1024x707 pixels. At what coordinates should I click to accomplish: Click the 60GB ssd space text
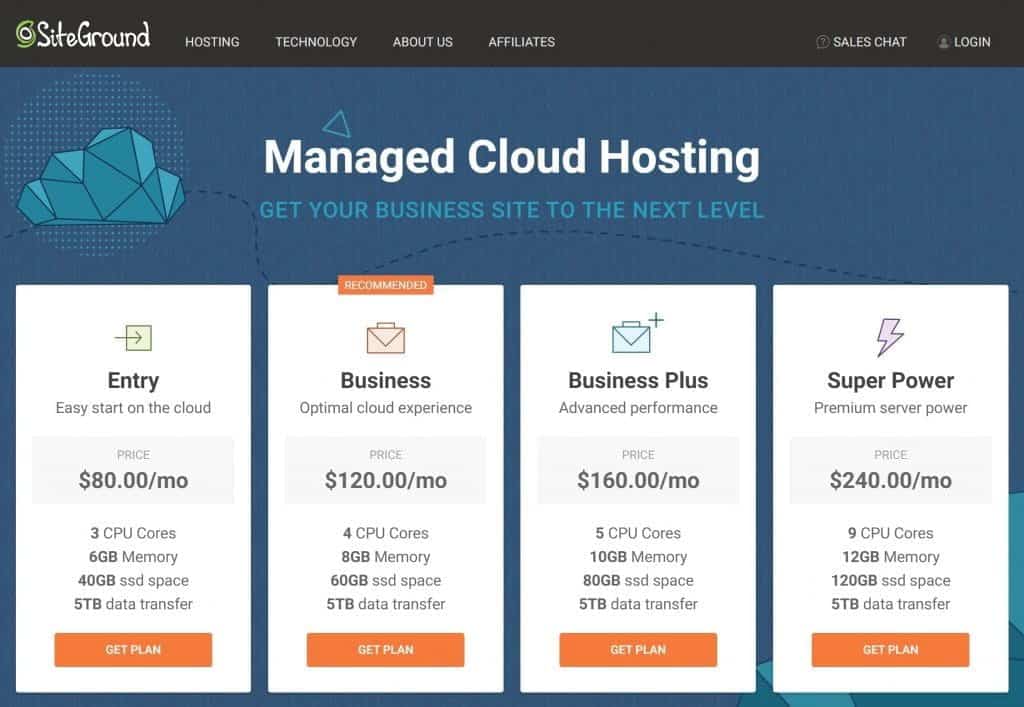click(x=385, y=580)
